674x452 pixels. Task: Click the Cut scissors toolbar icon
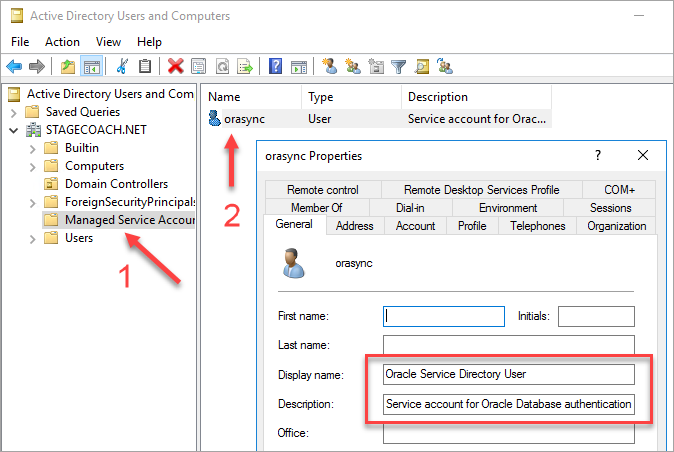[122, 67]
